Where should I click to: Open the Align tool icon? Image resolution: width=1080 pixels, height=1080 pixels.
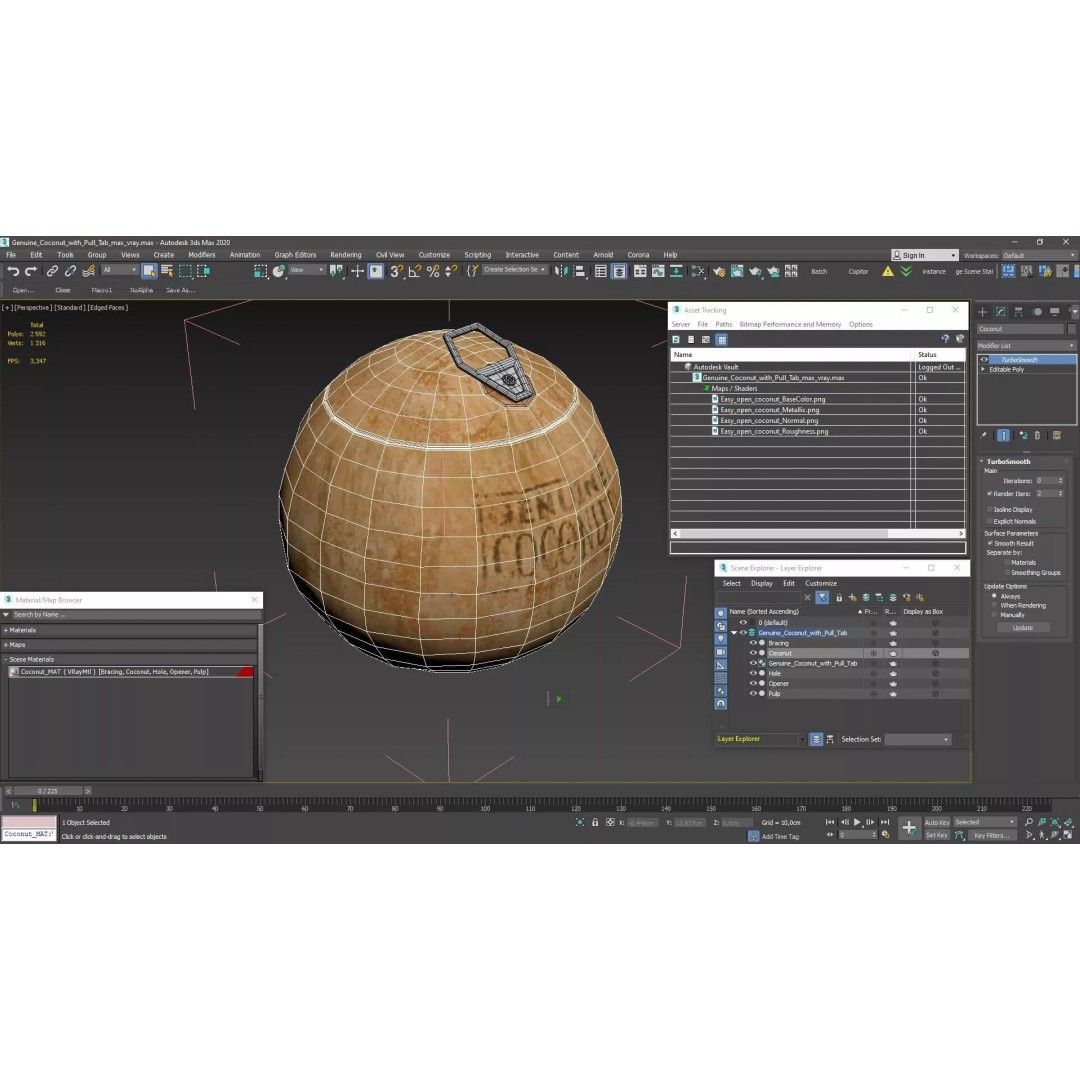(580, 271)
